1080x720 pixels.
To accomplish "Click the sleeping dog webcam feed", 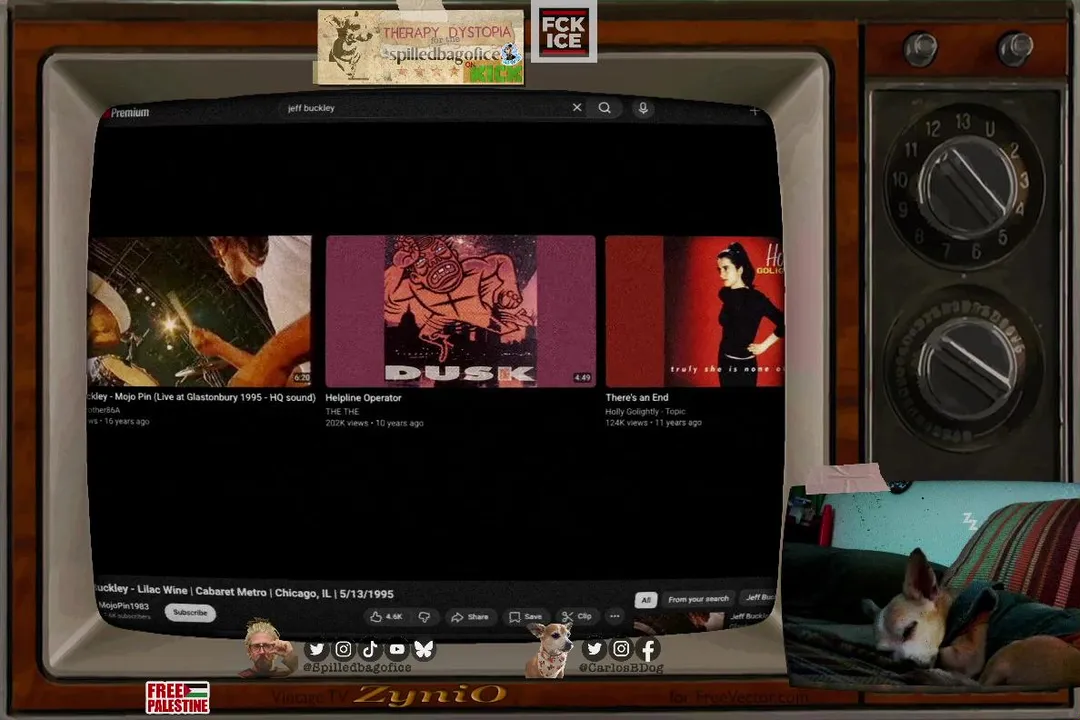I will point(932,586).
